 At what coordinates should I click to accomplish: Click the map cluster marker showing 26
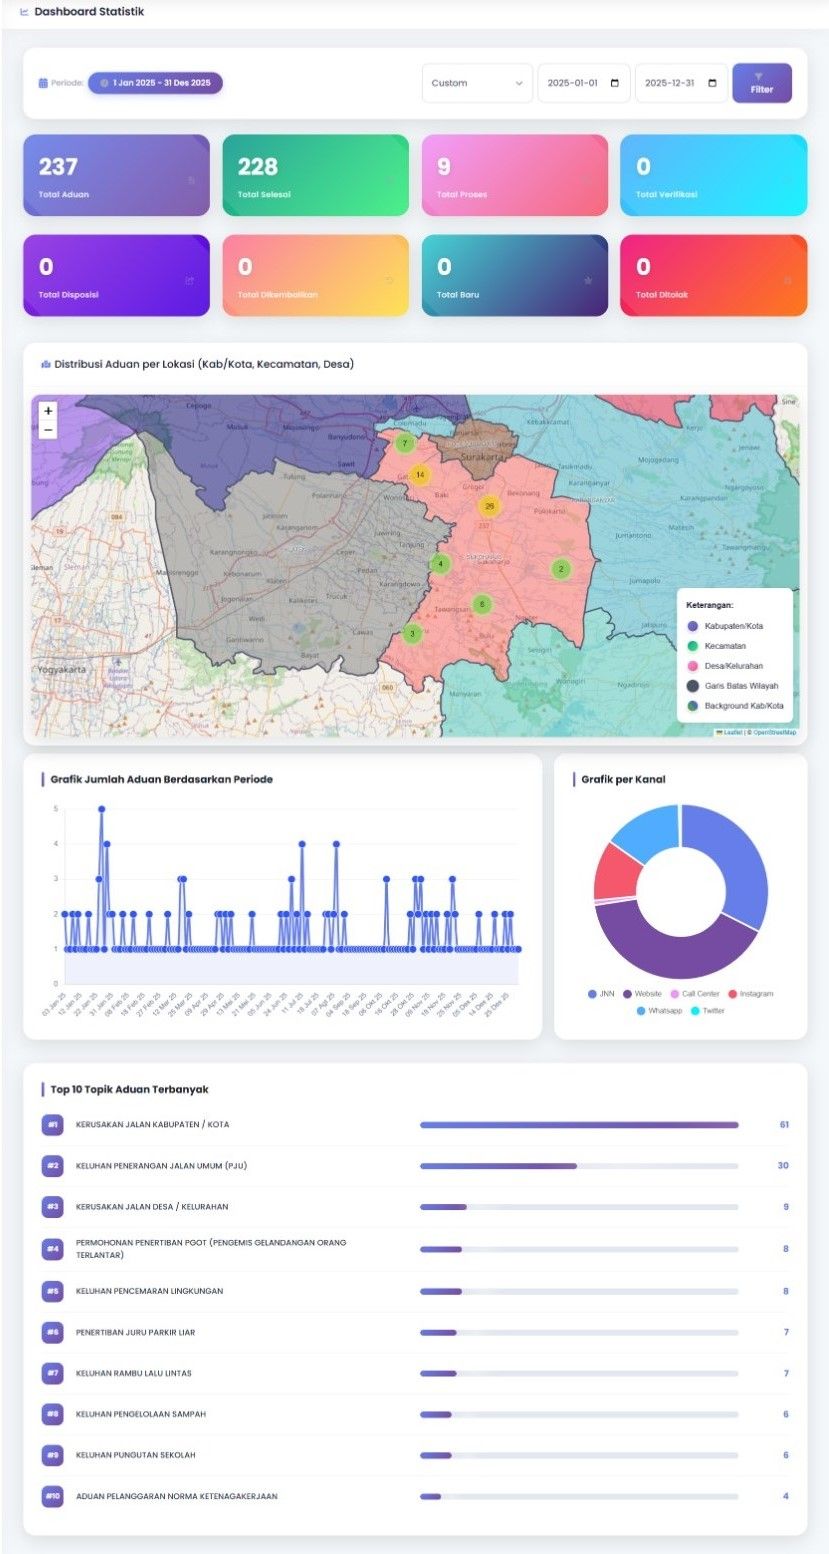(488, 506)
